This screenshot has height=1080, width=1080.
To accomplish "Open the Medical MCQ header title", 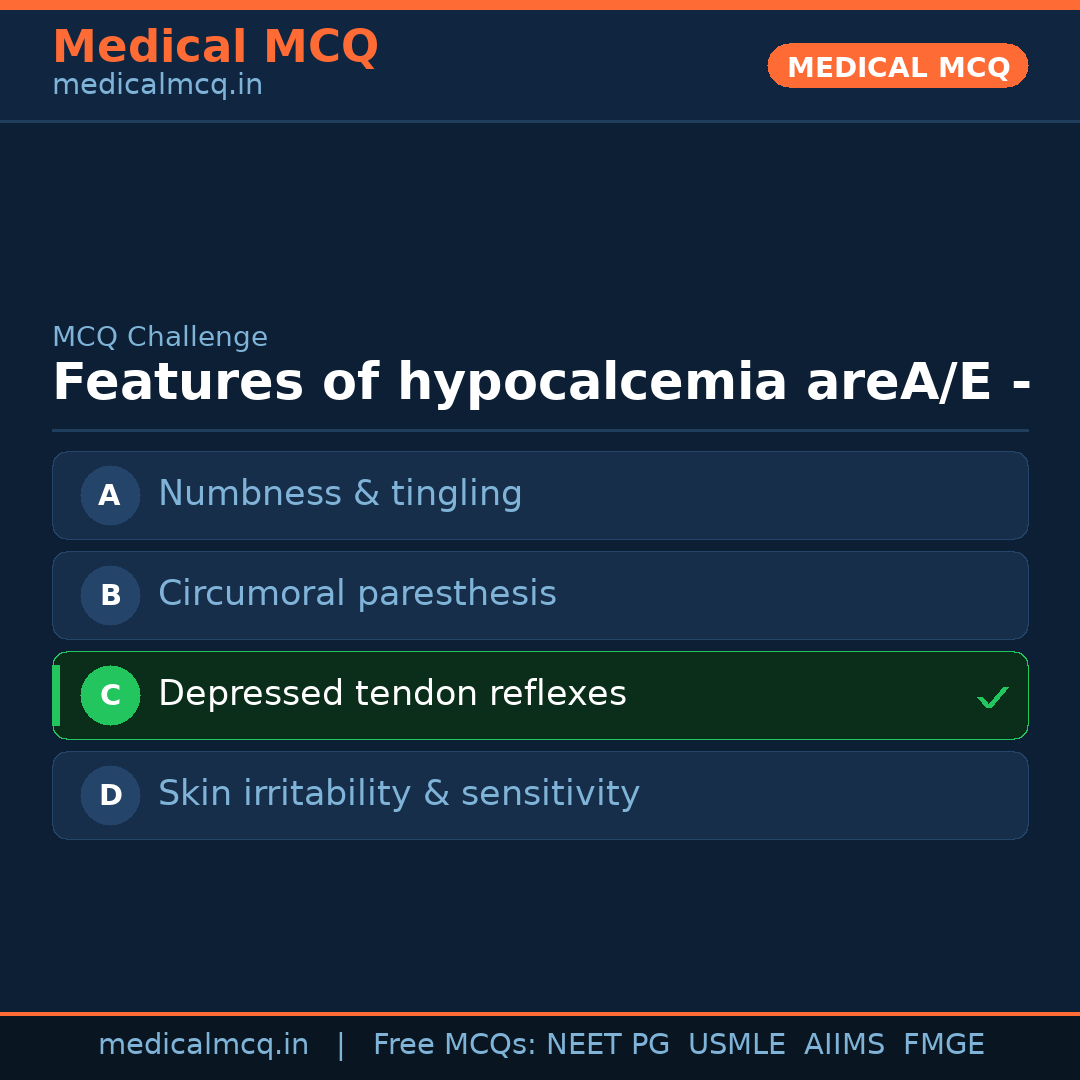I will [215, 47].
